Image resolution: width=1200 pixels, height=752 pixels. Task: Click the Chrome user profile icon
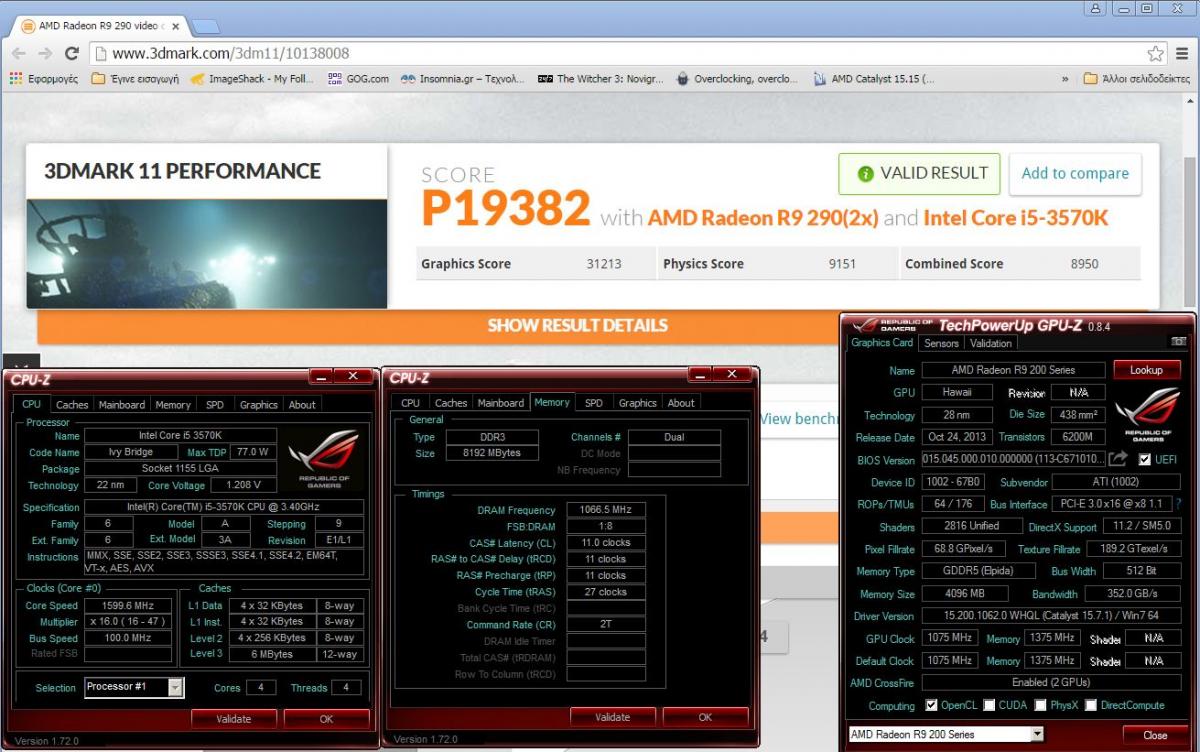coord(1096,8)
